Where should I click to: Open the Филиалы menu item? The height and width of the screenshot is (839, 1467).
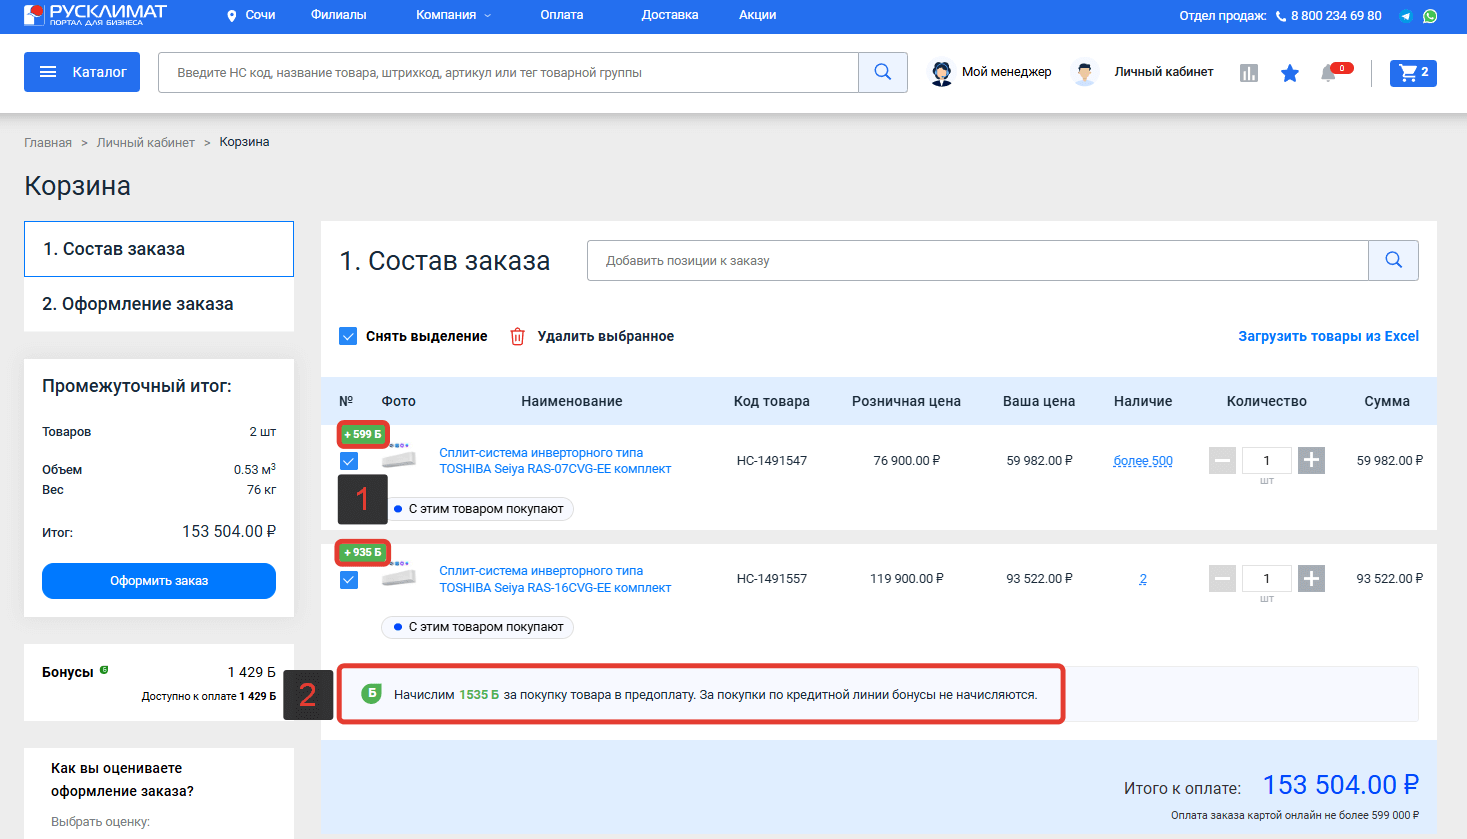(339, 15)
